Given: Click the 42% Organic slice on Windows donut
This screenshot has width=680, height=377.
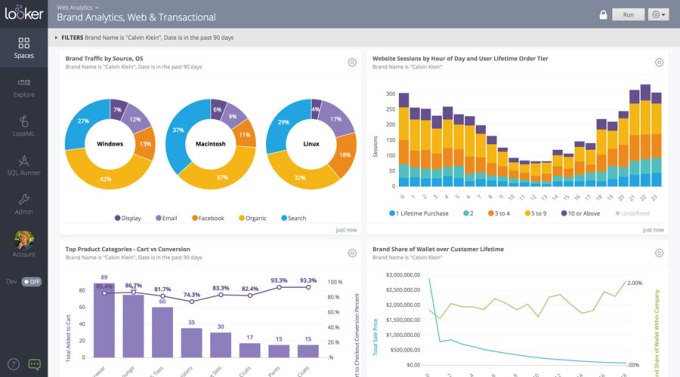Looking at the screenshot, I should 105,178.
